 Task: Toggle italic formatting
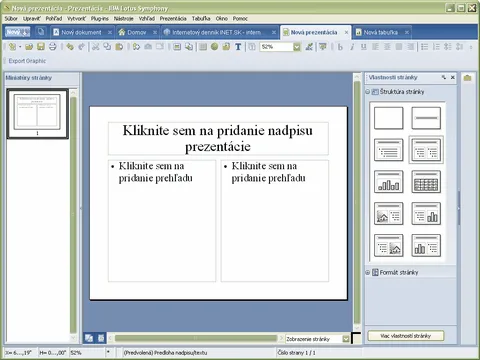pyautogui.click(x=352, y=47)
